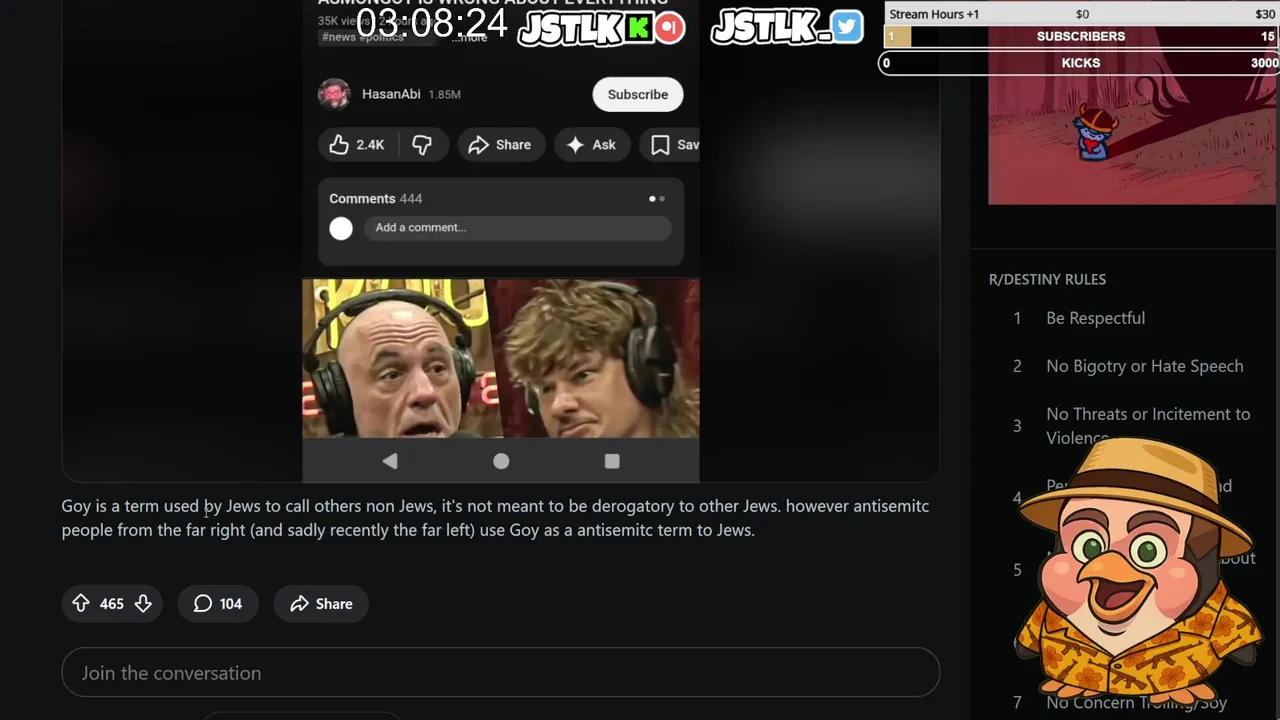Click the stream timer 03:08:24
Image resolution: width=1280 pixels, height=720 pixels.
433,23
